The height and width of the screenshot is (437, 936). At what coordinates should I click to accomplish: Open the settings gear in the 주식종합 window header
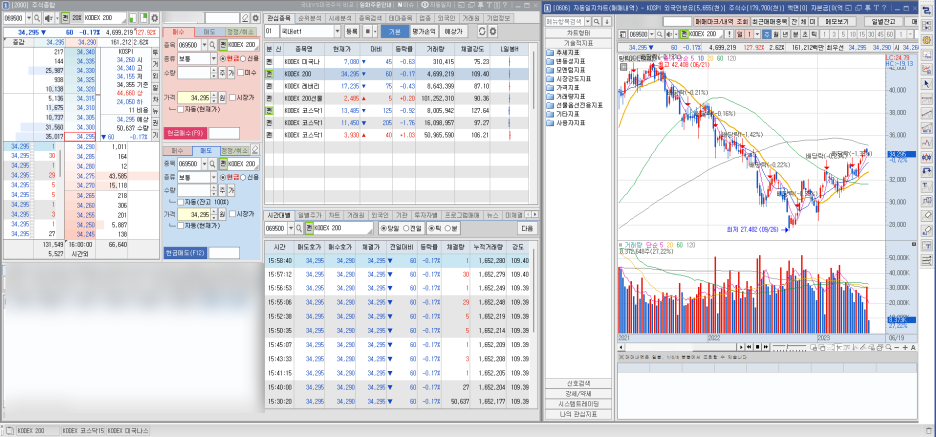155,19
